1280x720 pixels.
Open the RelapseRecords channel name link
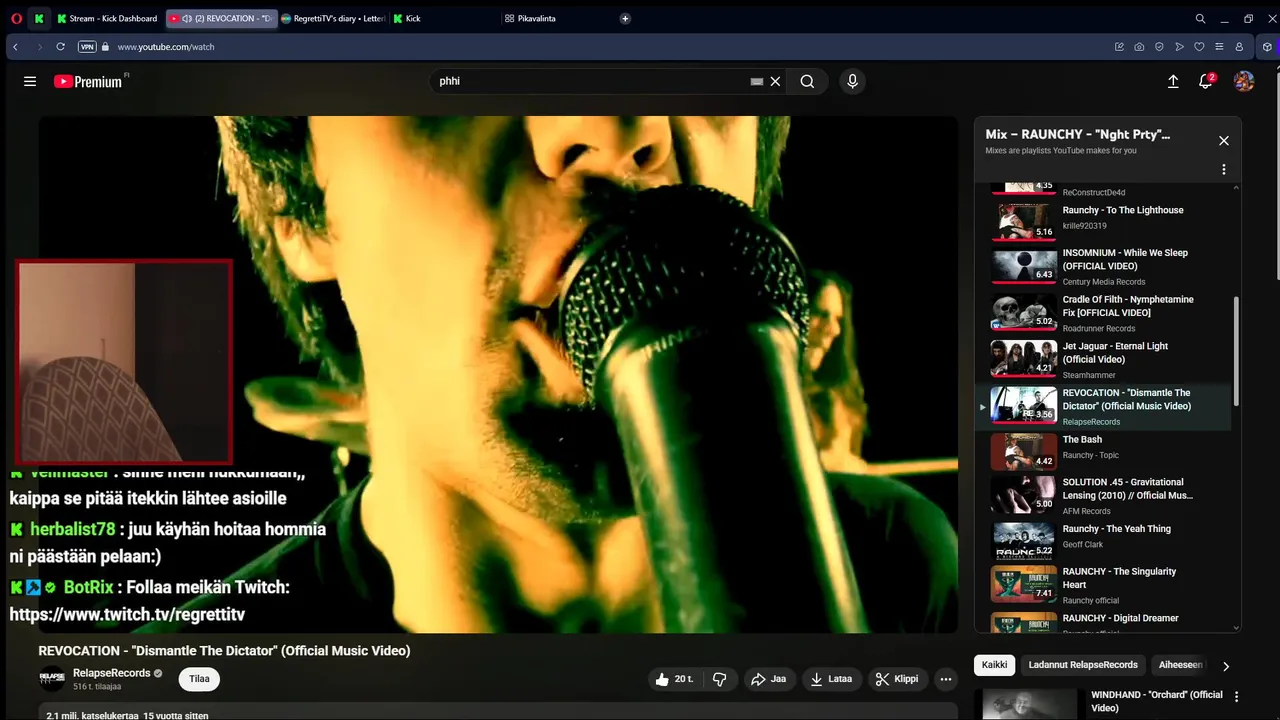(x=111, y=673)
